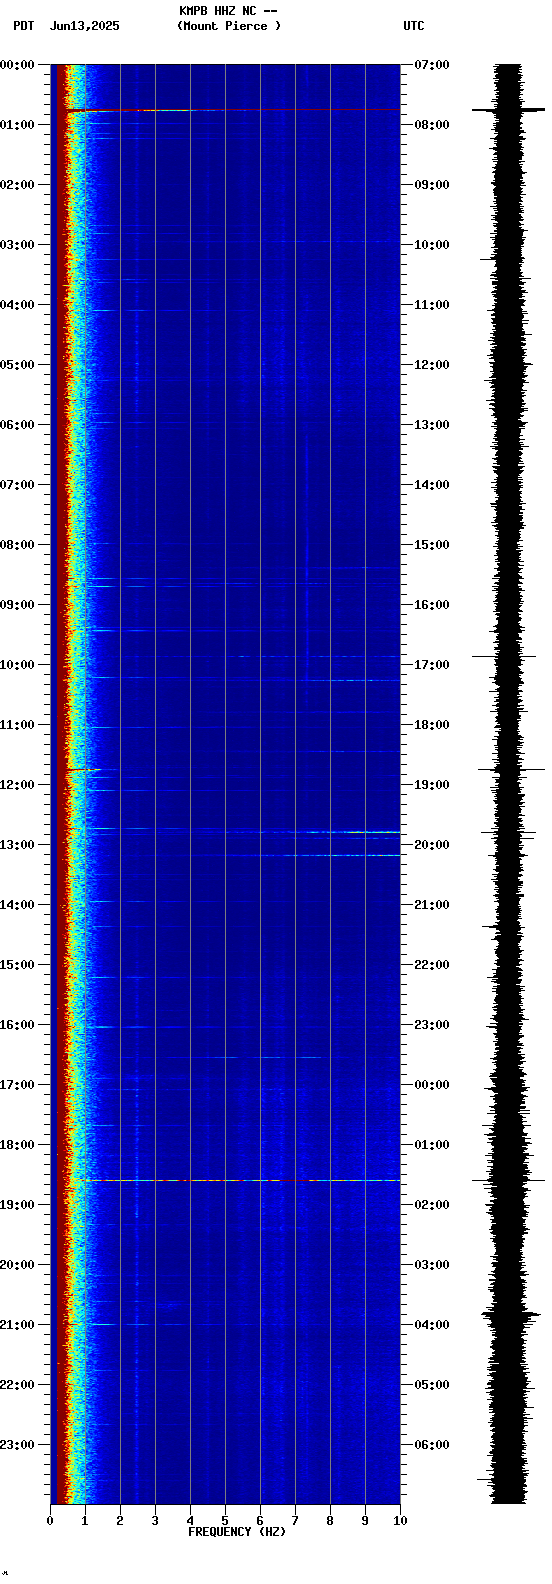Click the 08:00 UTC right axis label
Screen dimensions: 552x1584
432,125
